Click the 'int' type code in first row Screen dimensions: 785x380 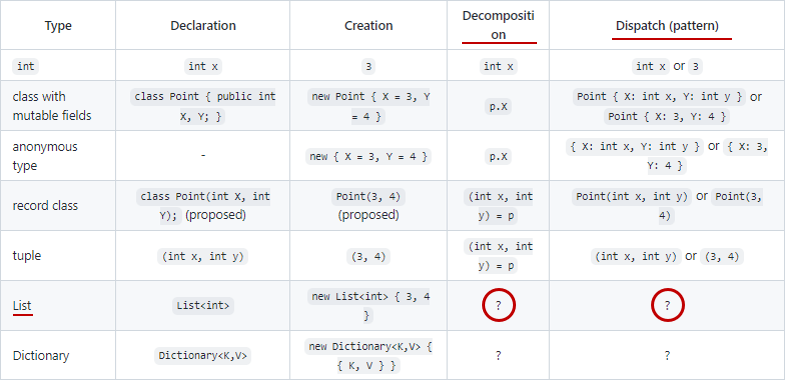[26, 66]
